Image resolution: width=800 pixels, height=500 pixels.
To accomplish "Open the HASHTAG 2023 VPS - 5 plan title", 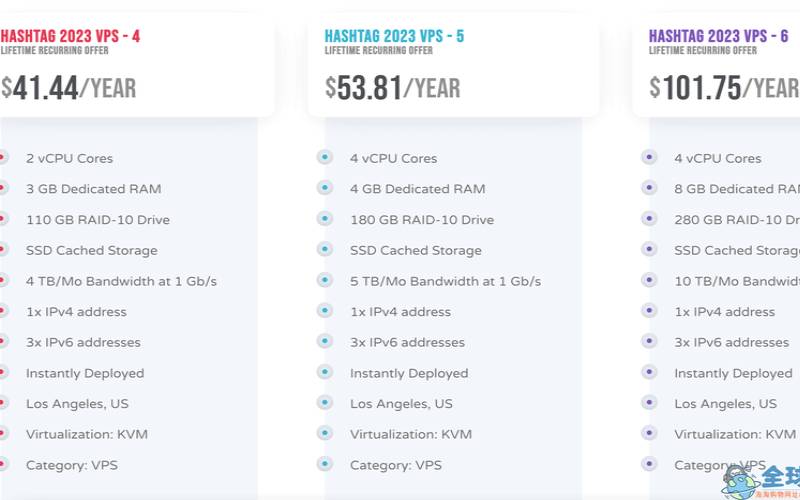I will 394,37.
